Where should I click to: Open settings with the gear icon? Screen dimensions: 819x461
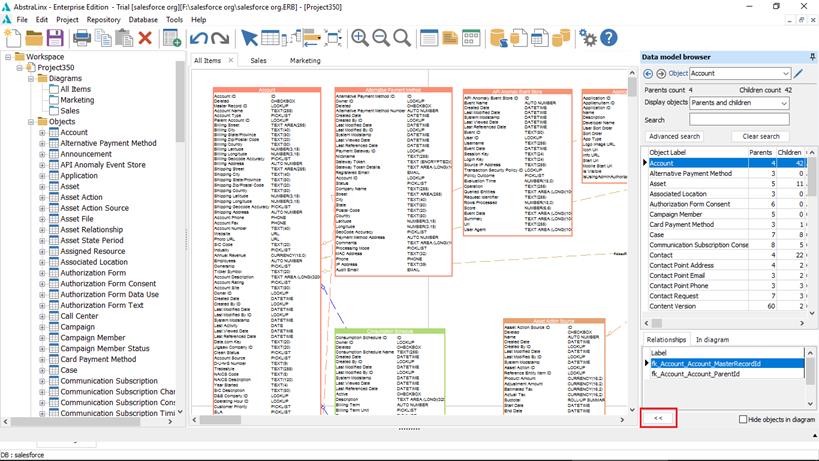click(589, 38)
